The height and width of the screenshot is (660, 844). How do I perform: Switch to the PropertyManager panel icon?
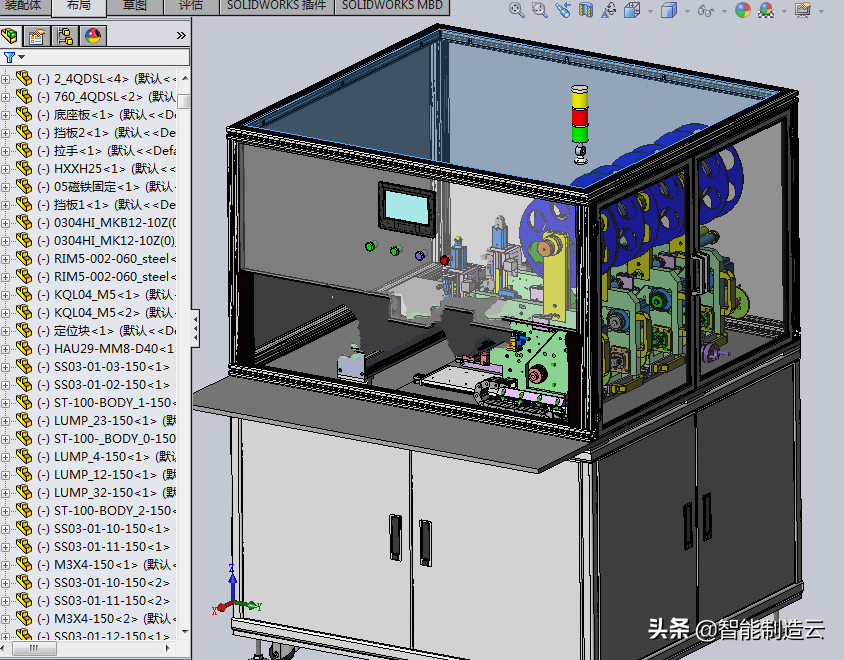[37, 36]
